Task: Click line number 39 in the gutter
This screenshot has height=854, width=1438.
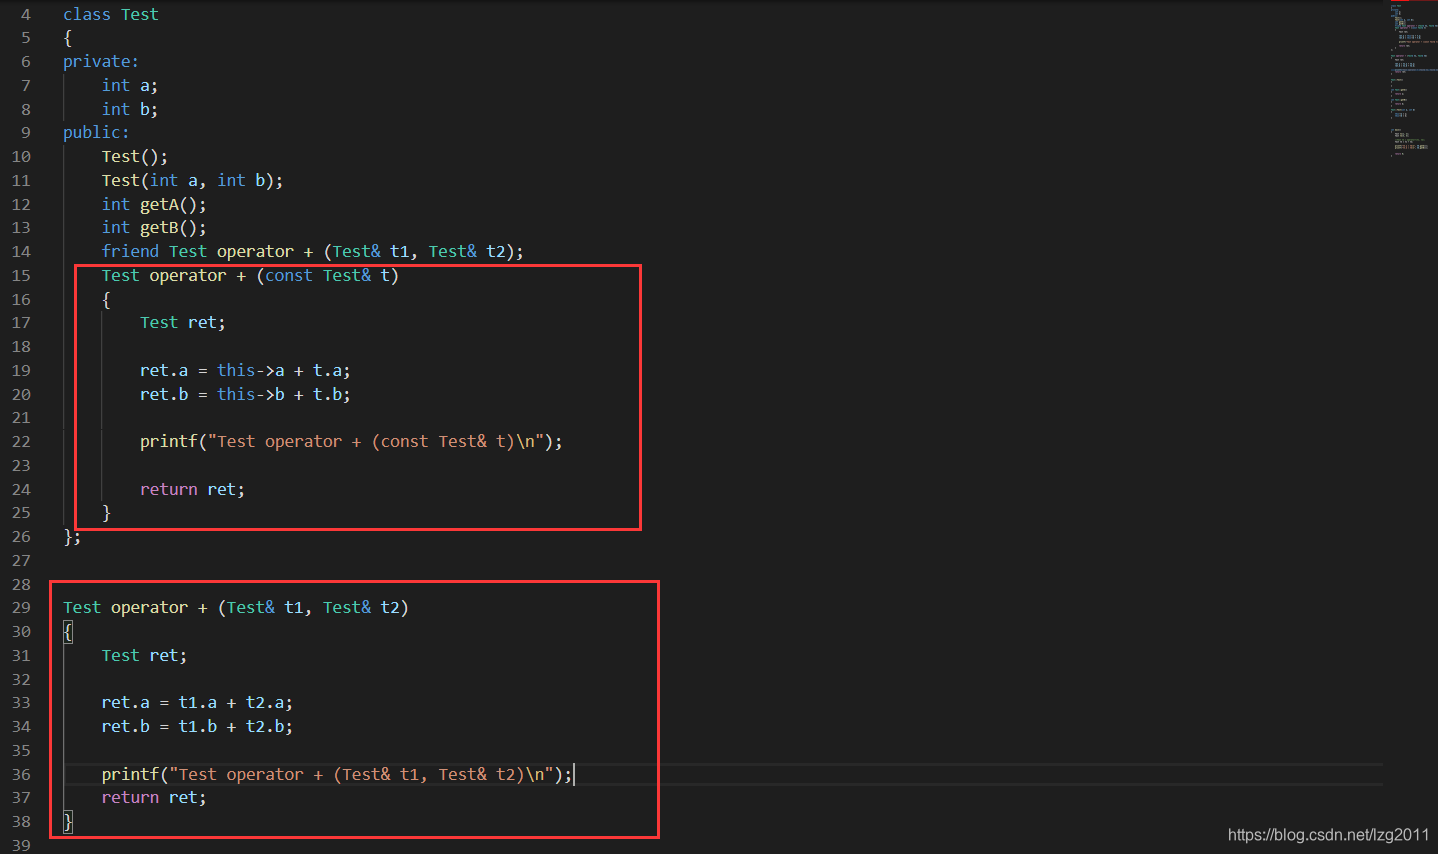Action: point(21,846)
